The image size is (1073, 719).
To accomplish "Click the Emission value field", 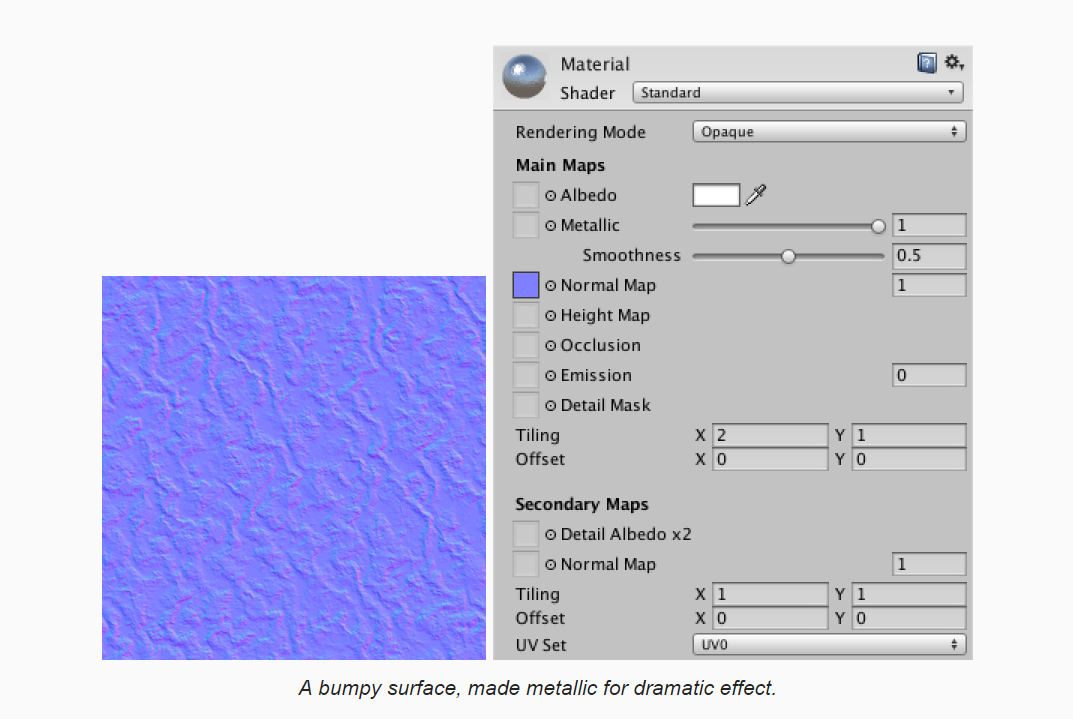I will point(929,375).
